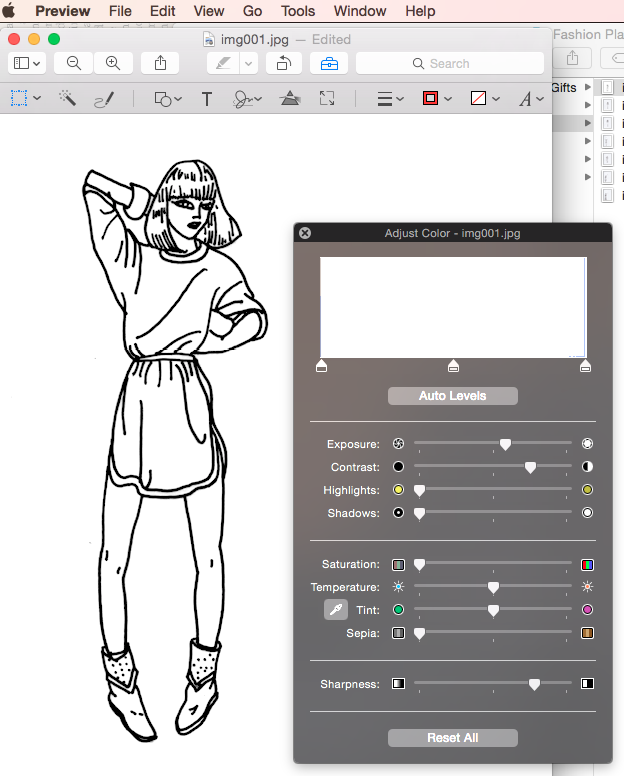The image size is (624, 776).
Task: Click the Edited label in the title bar
Action: click(x=331, y=39)
